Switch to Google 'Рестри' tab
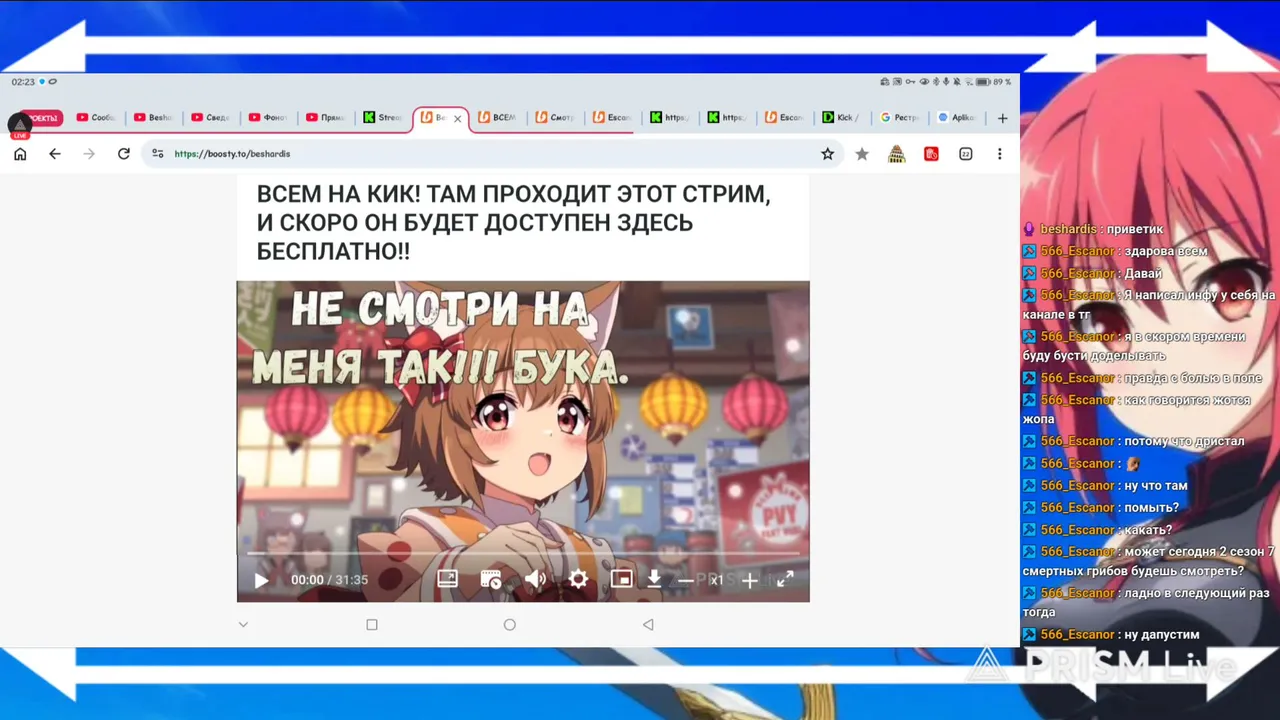Screen dimensions: 1280x720 tap(900, 118)
